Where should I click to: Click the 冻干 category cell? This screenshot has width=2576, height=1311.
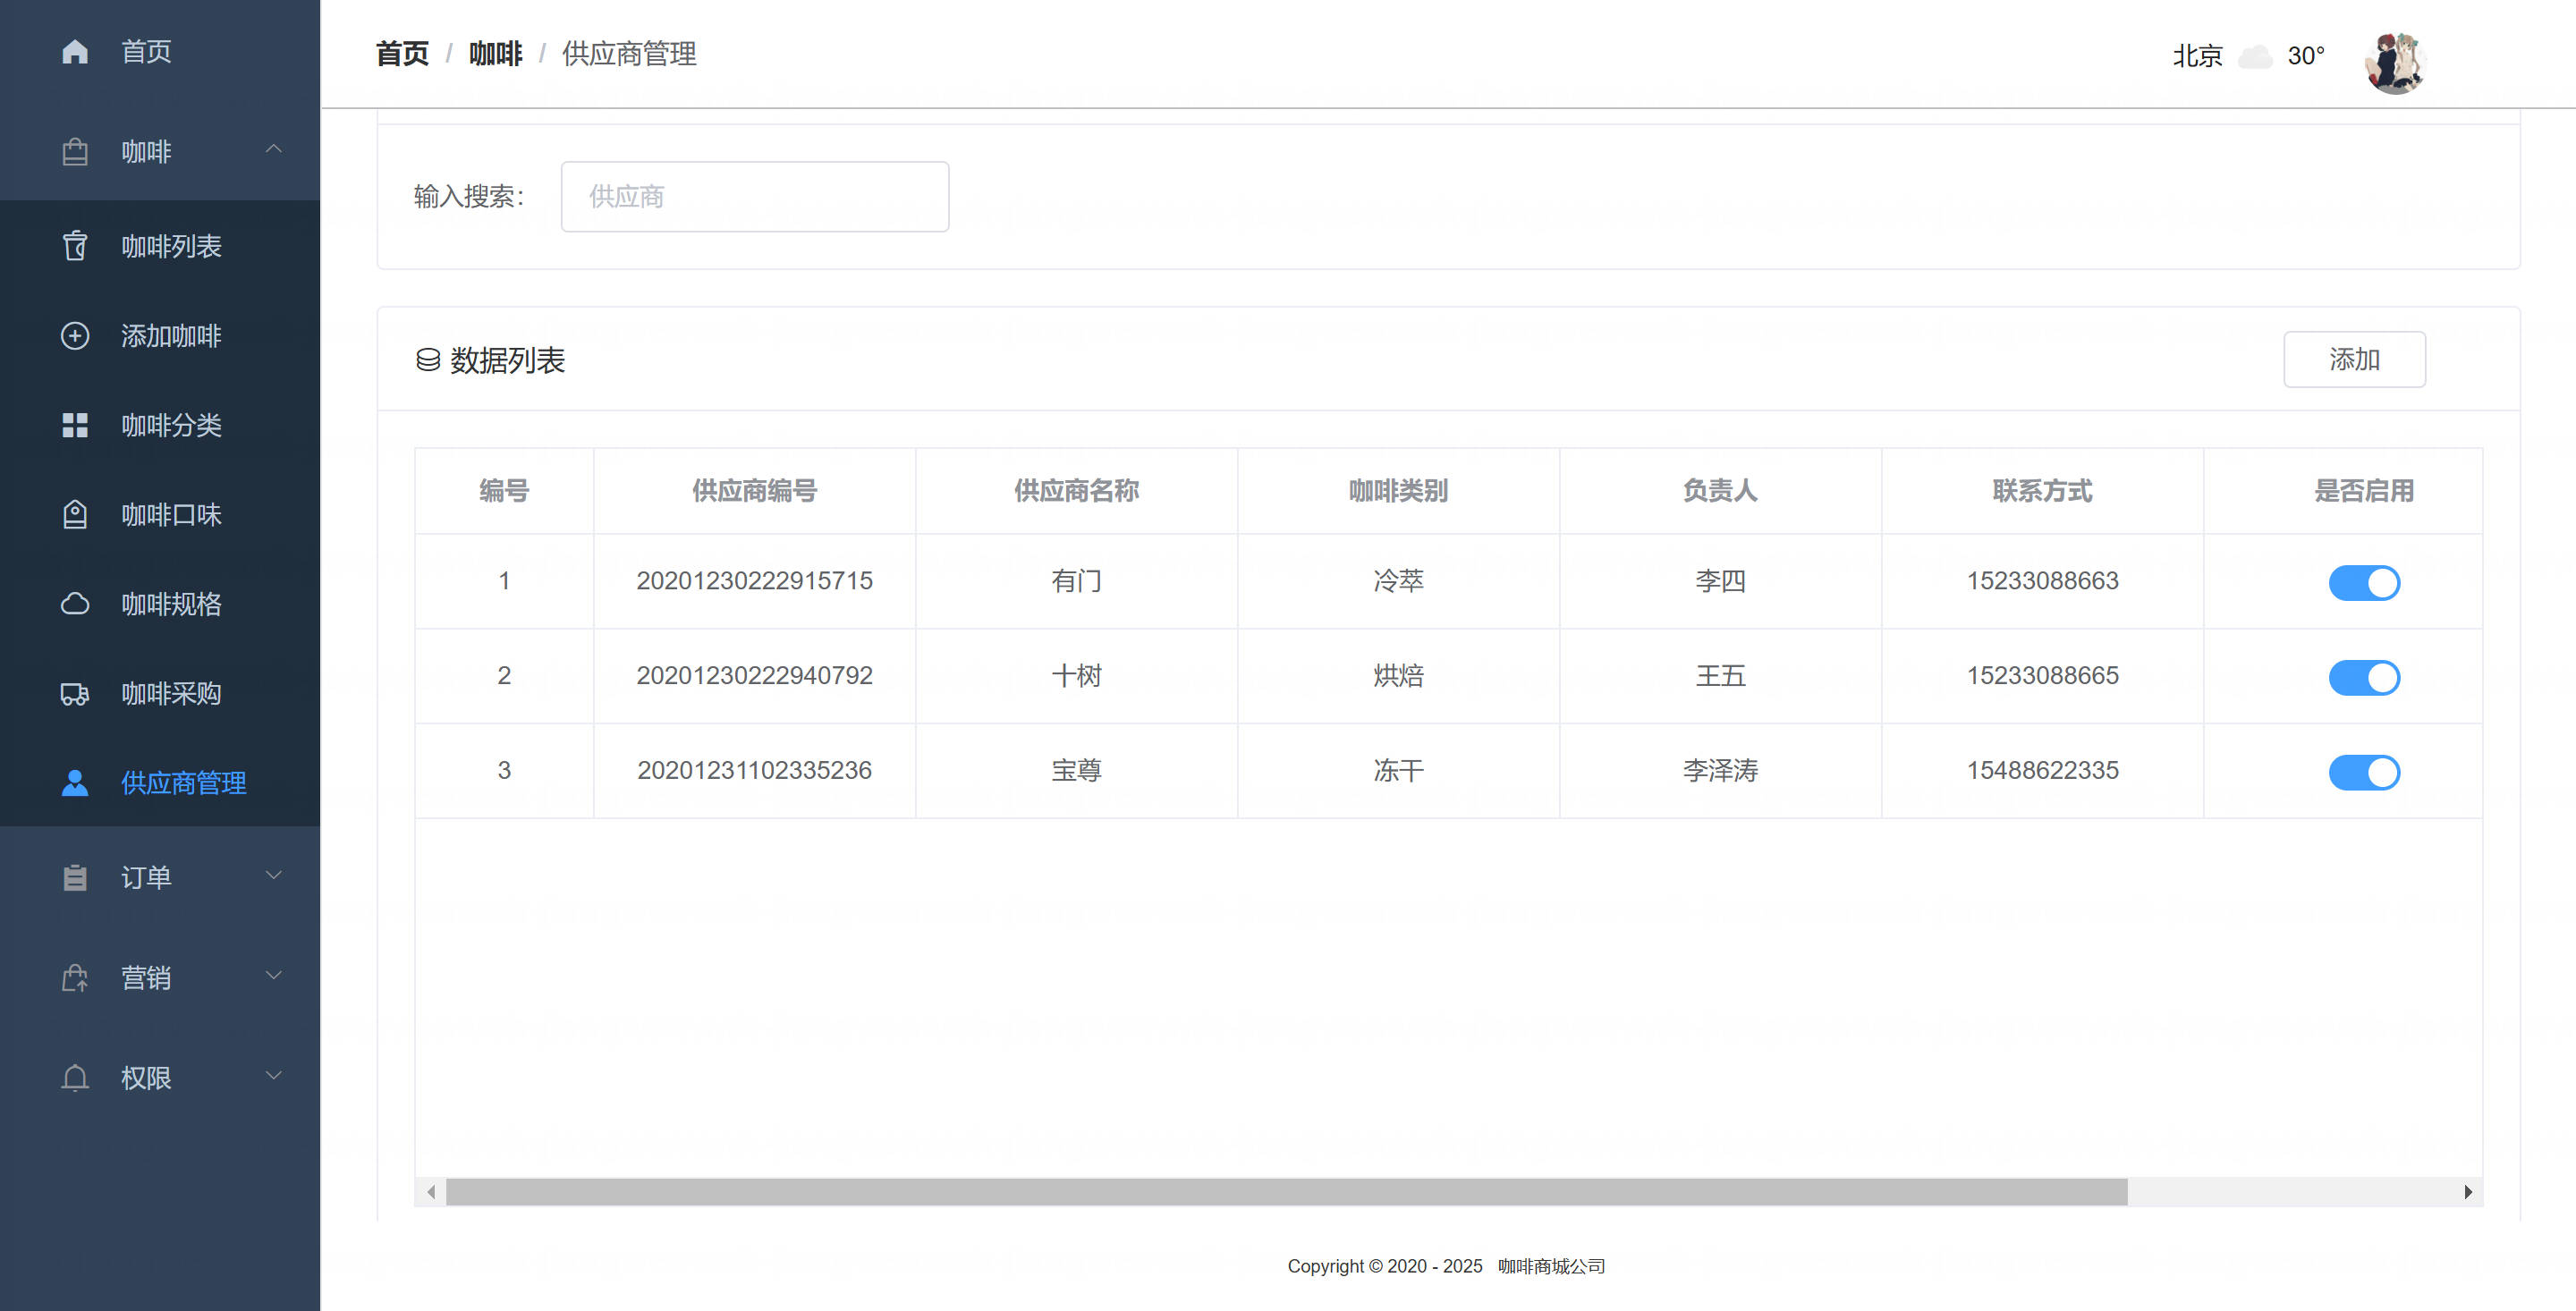[1398, 771]
